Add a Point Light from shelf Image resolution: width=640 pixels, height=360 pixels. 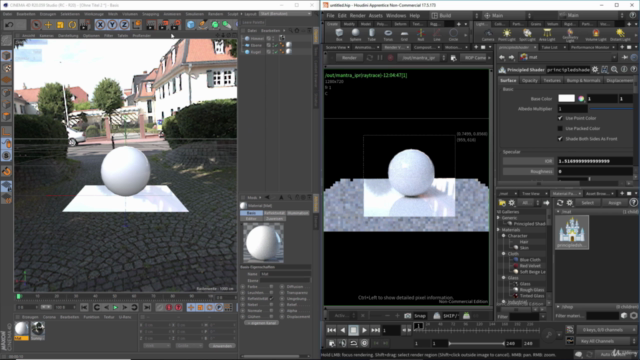coord(507,35)
